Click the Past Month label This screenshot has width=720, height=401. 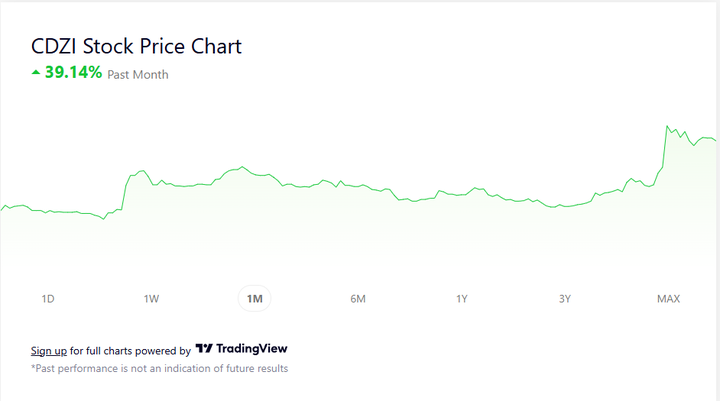[138, 74]
